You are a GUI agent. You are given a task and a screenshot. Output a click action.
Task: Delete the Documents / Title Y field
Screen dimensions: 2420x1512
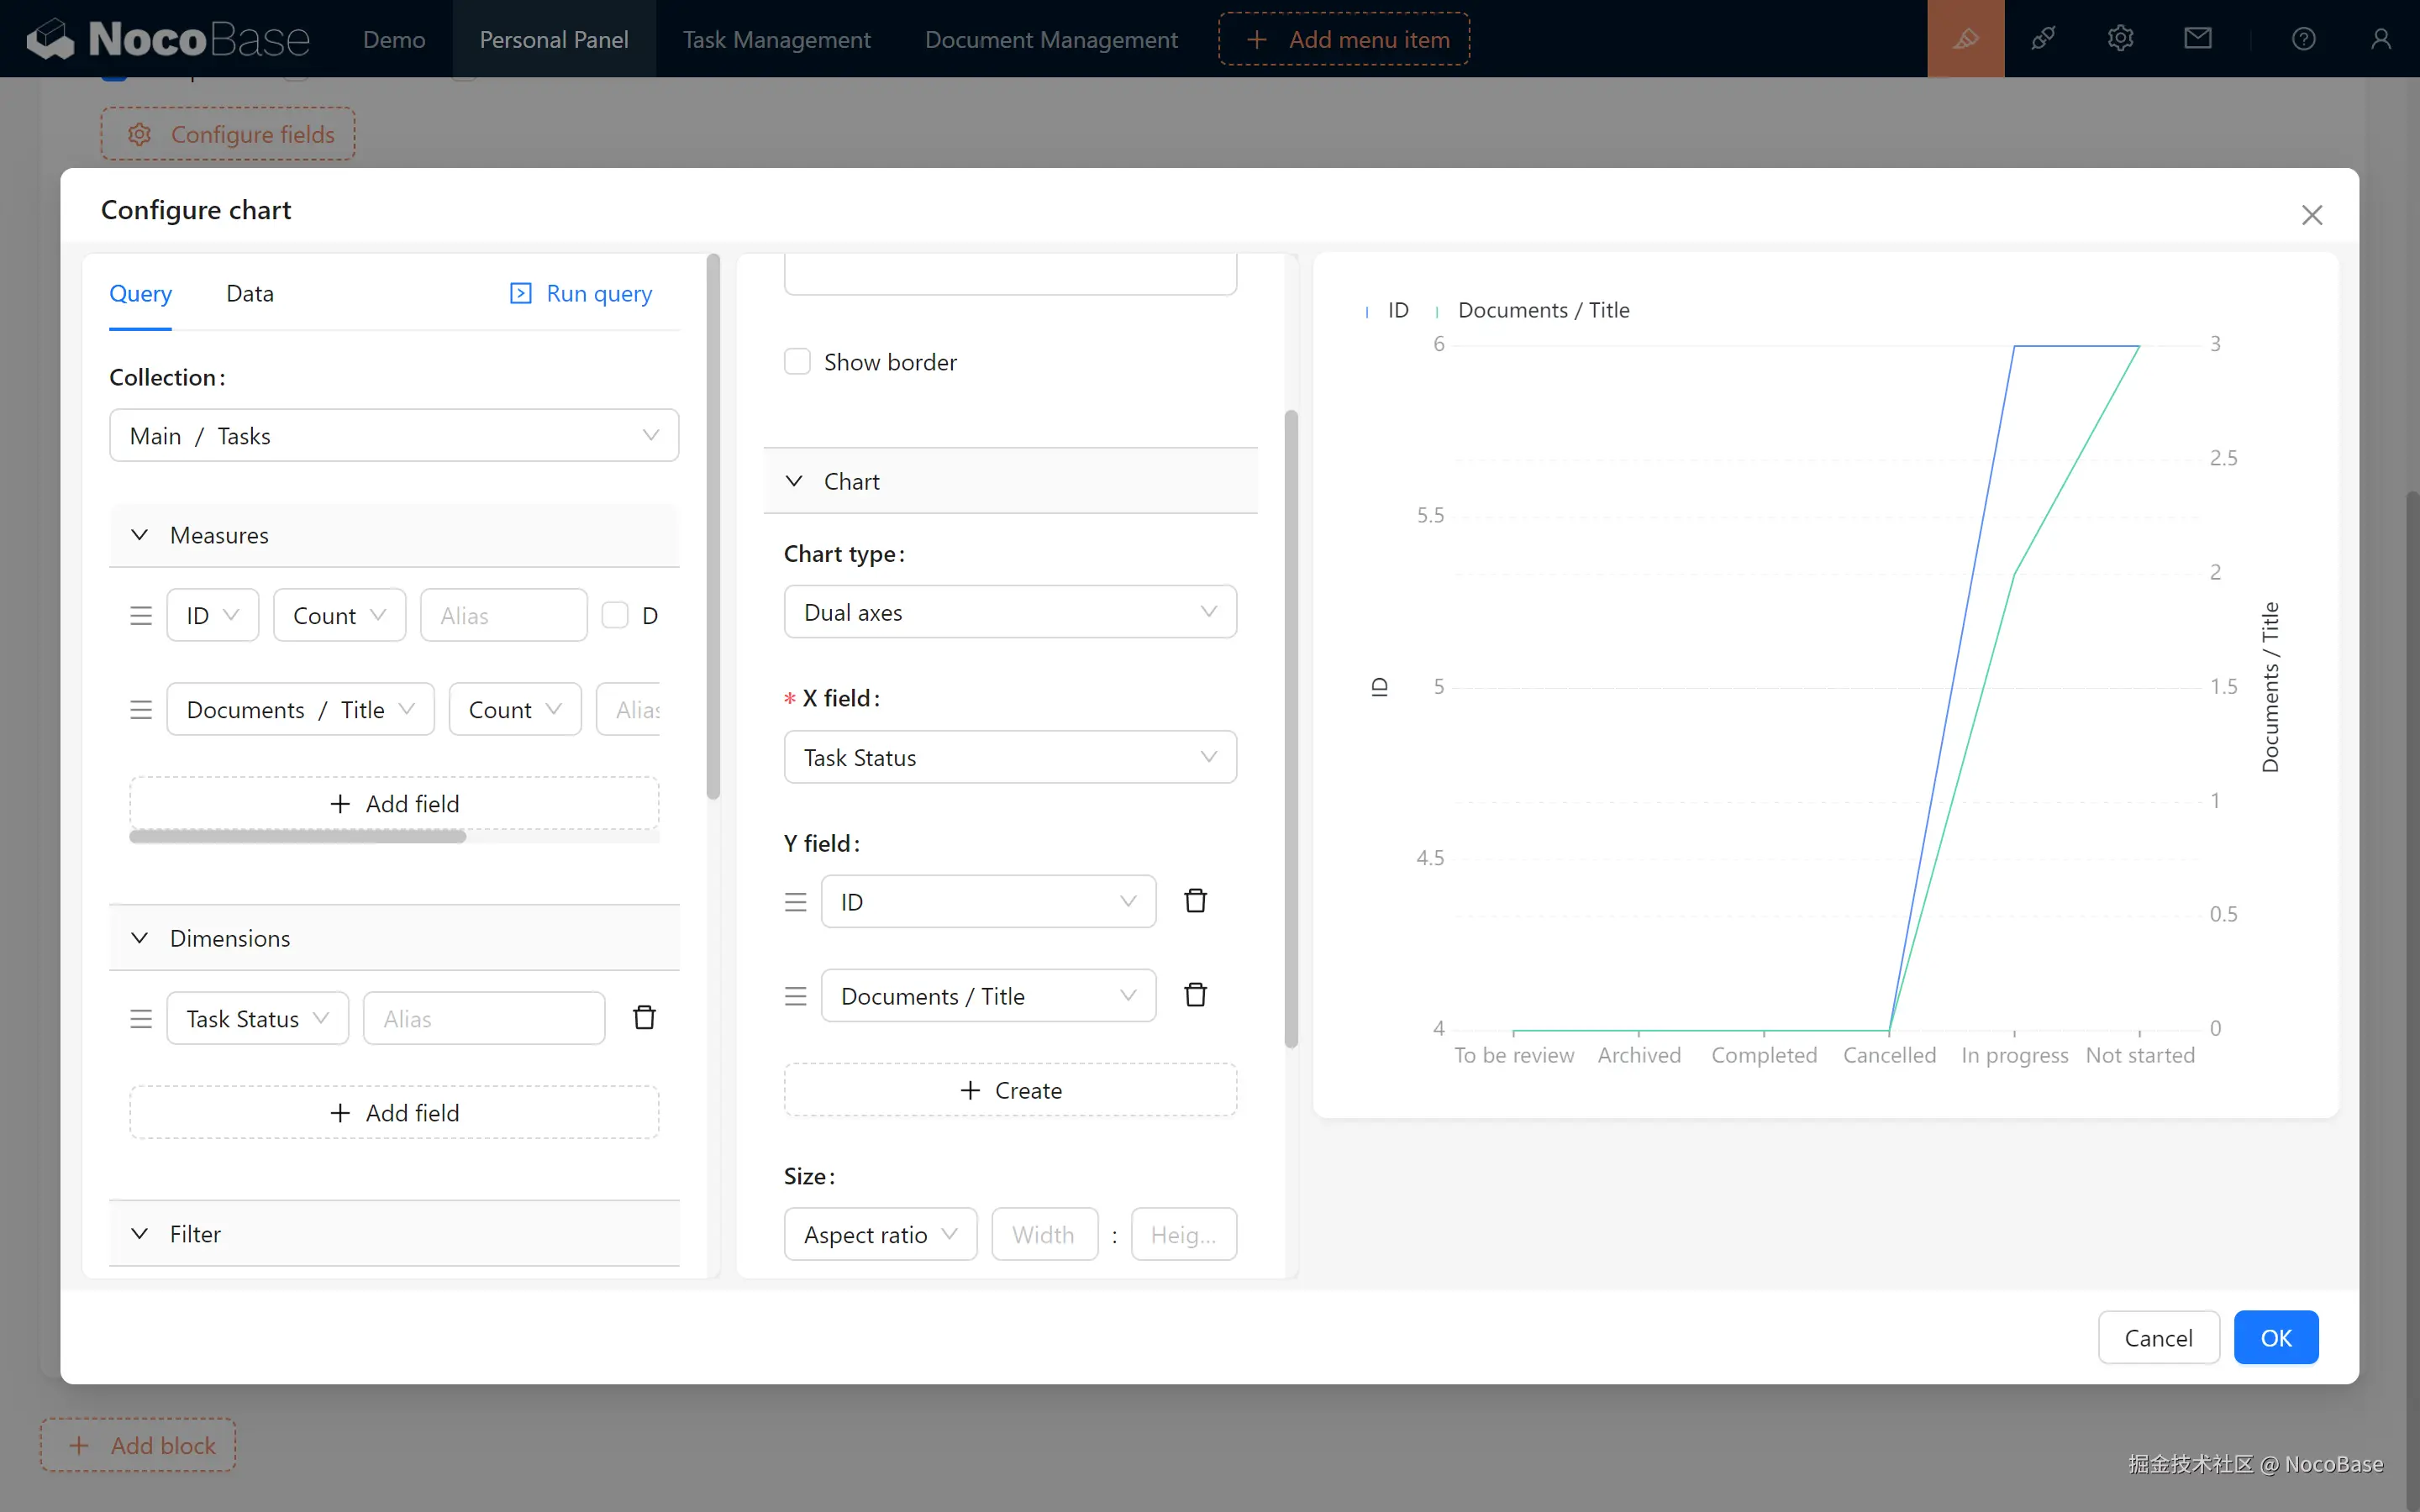[x=1195, y=995]
